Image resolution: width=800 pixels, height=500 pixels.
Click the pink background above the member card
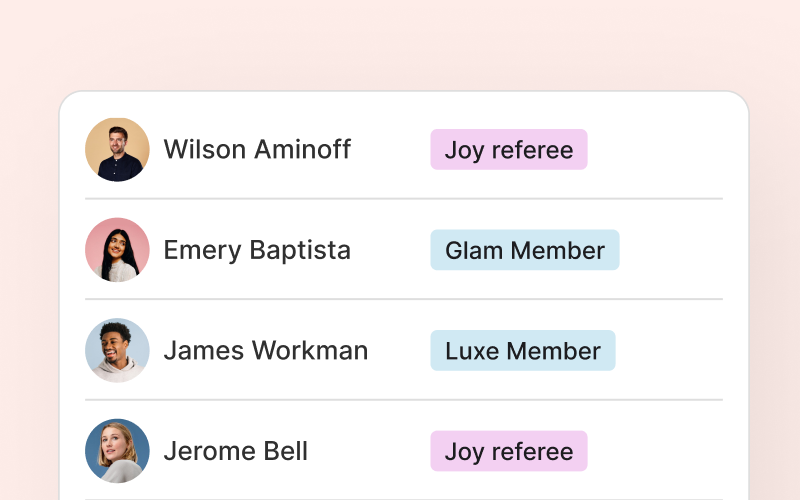click(x=400, y=45)
